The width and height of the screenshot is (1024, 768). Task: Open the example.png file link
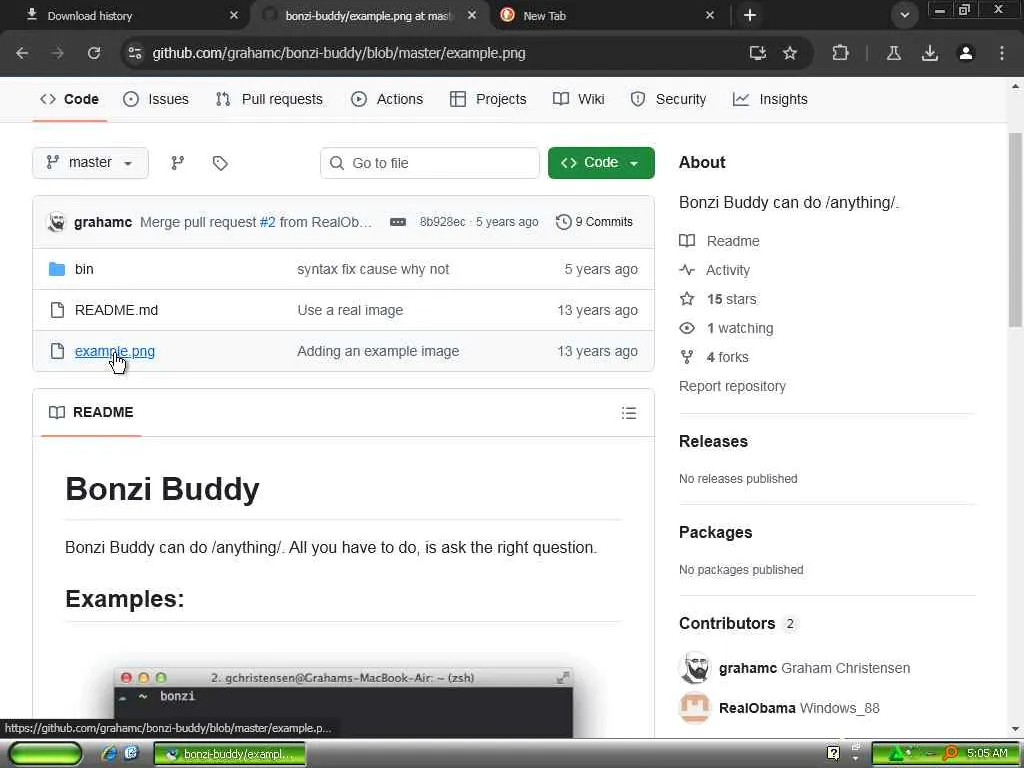[x=115, y=351]
